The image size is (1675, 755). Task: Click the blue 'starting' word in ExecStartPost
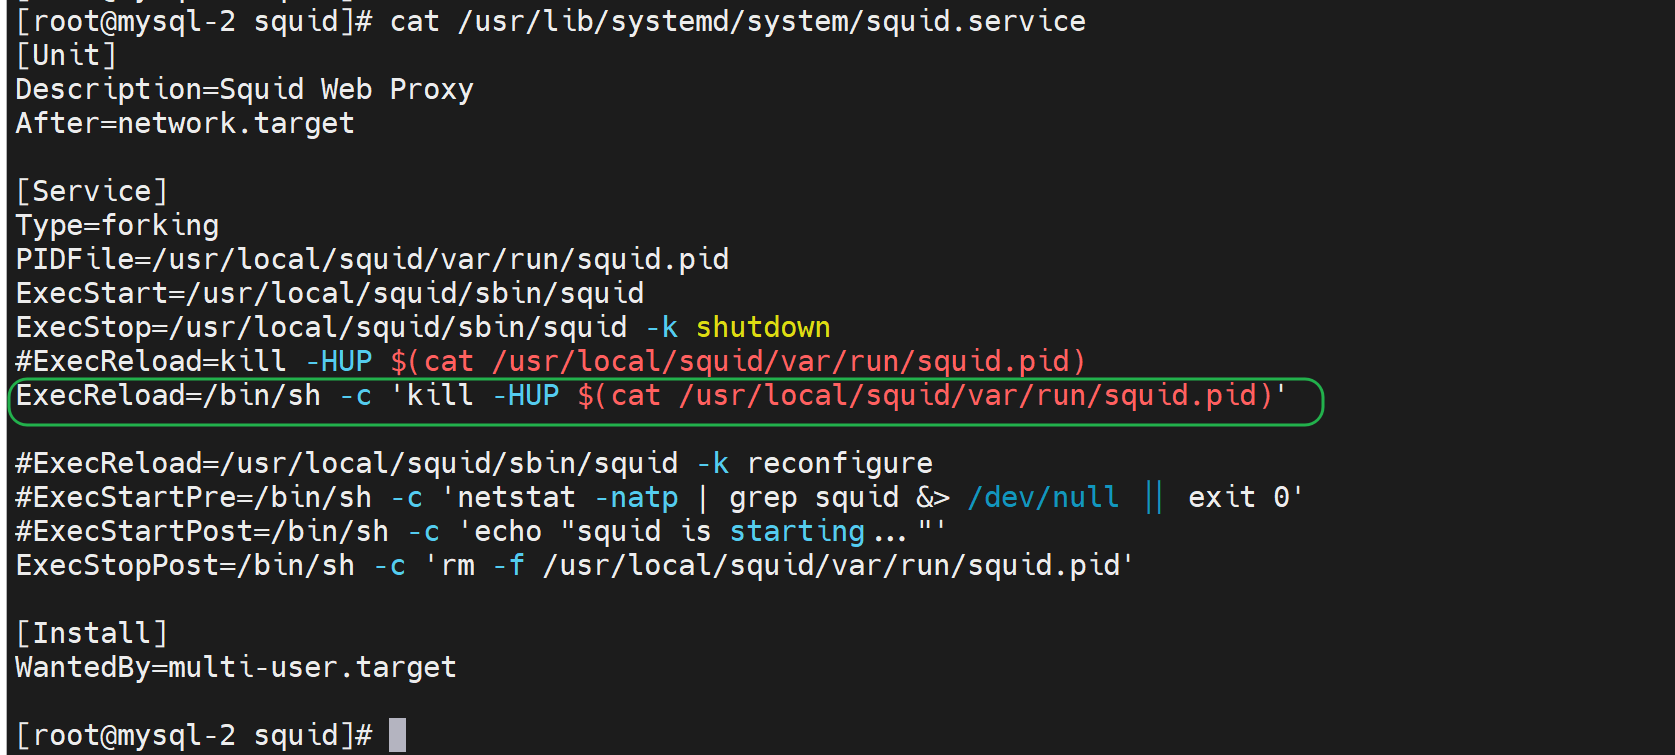coord(797,531)
